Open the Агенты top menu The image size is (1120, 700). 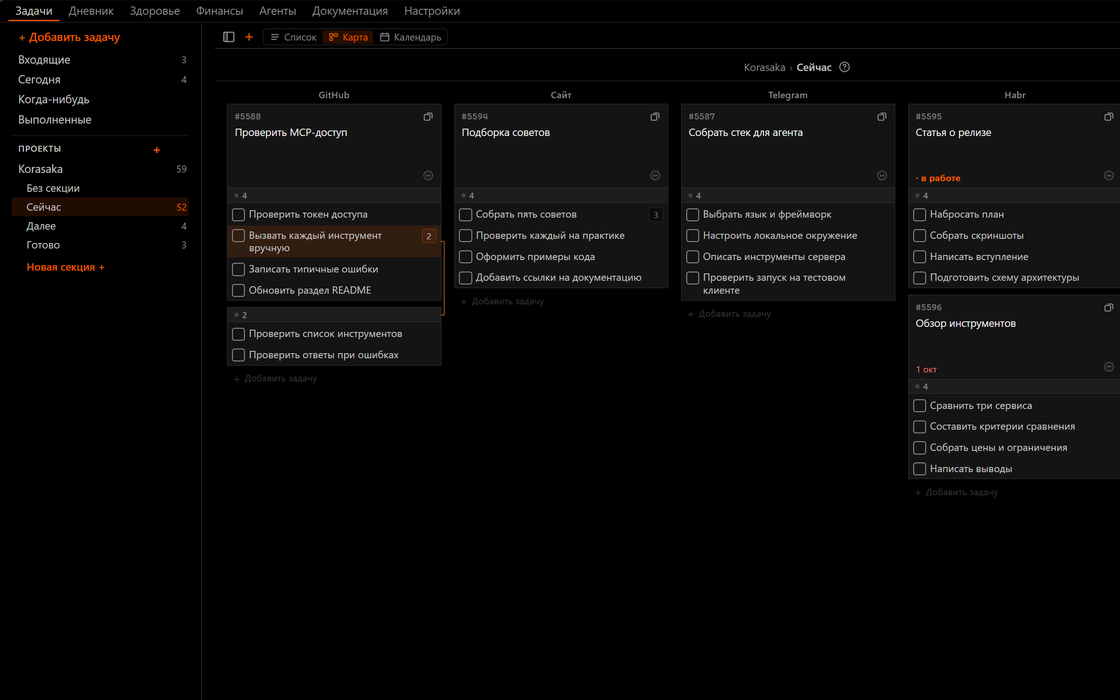pos(278,11)
